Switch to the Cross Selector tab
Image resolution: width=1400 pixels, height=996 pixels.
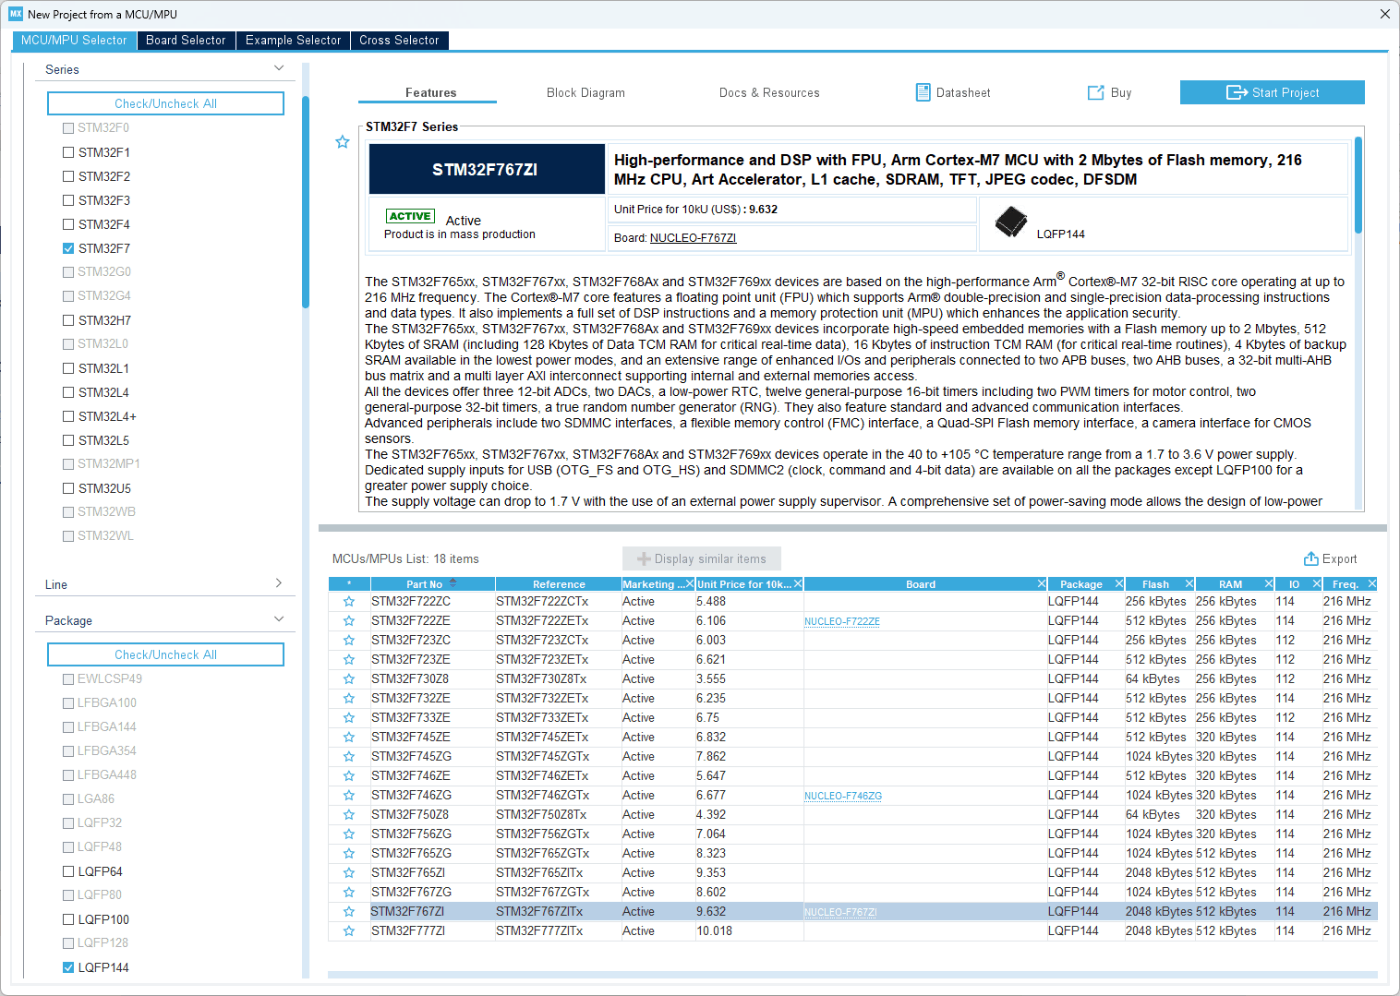[399, 40]
